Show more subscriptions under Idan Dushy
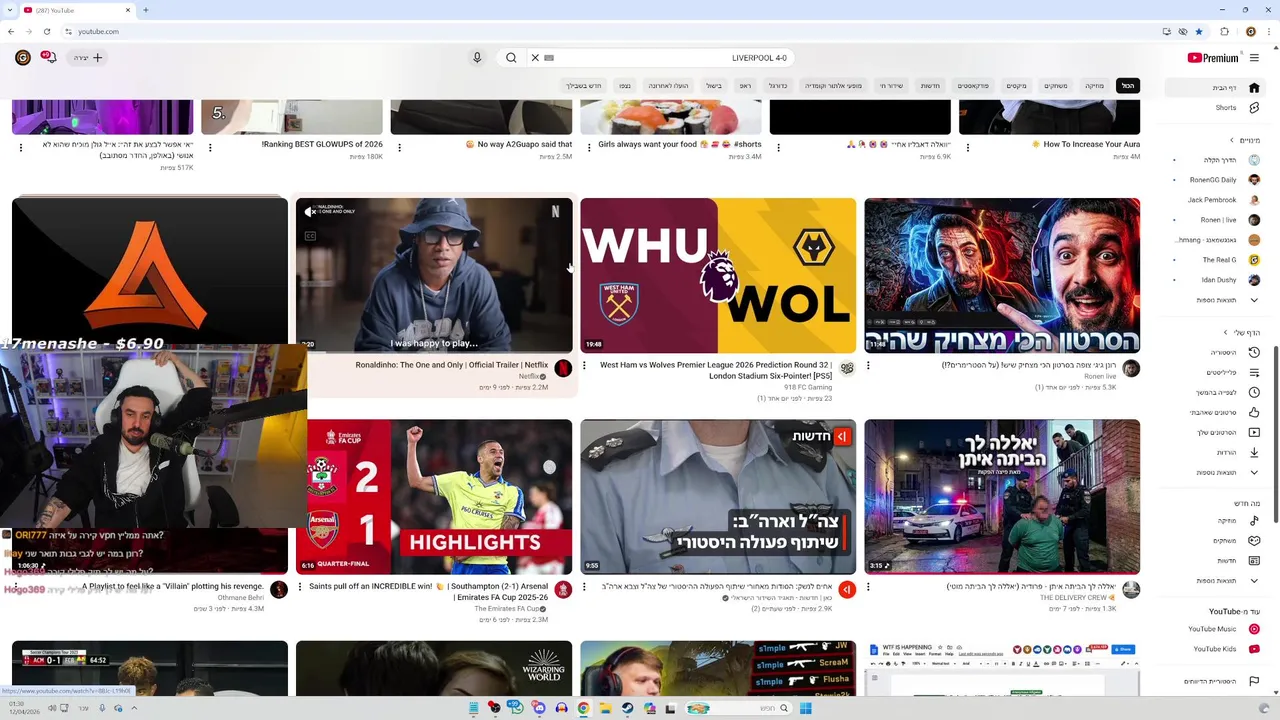 pos(1215,300)
